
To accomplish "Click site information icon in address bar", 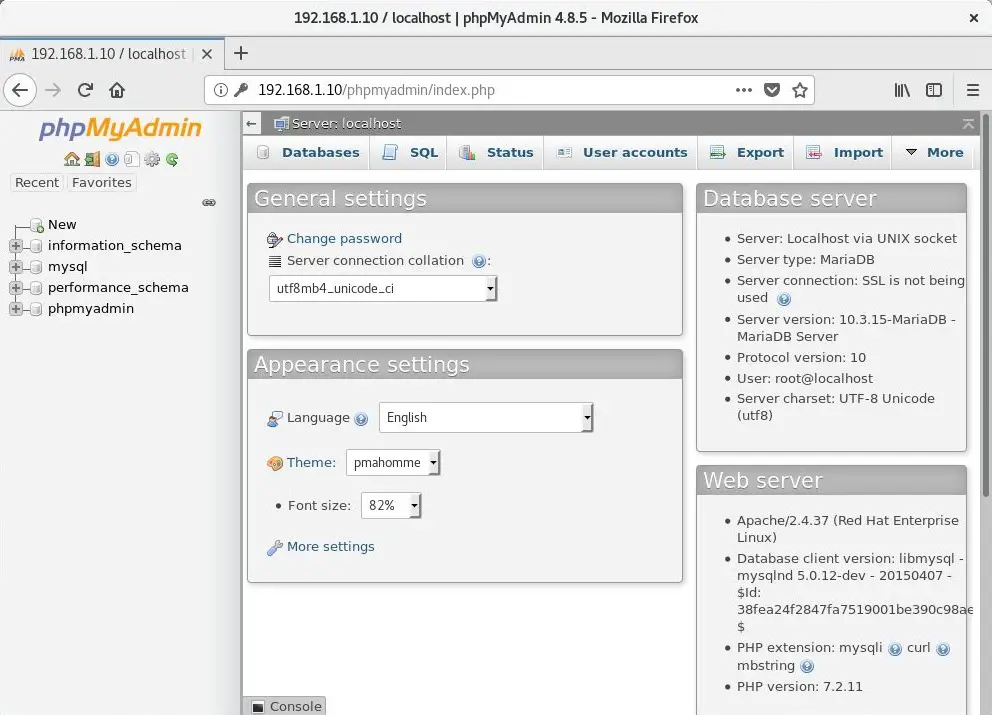I will pos(221,90).
